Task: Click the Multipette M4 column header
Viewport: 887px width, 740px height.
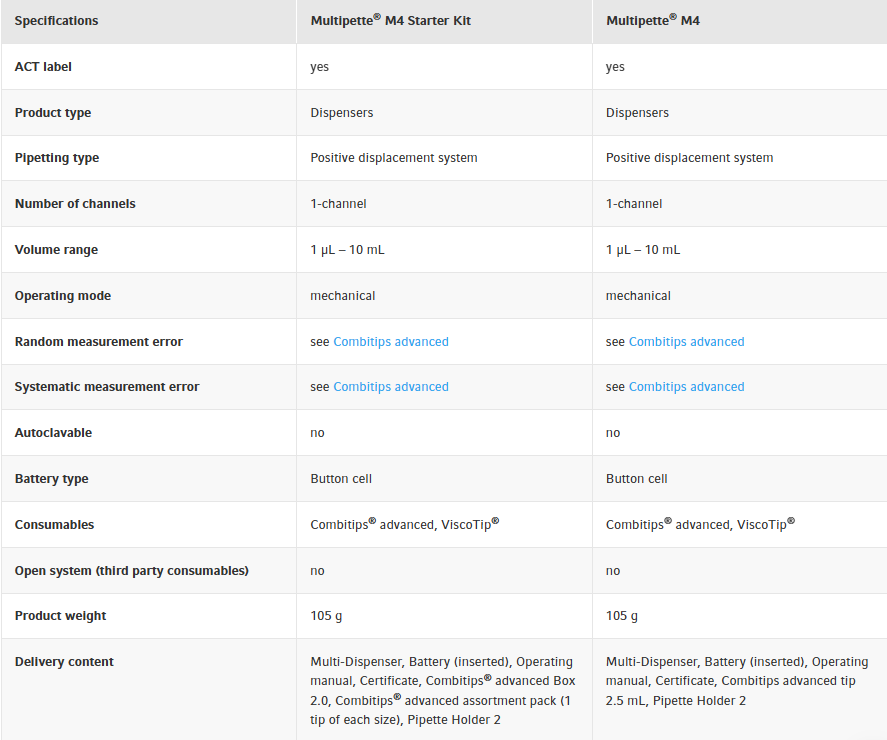Action: [x=653, y=20]
